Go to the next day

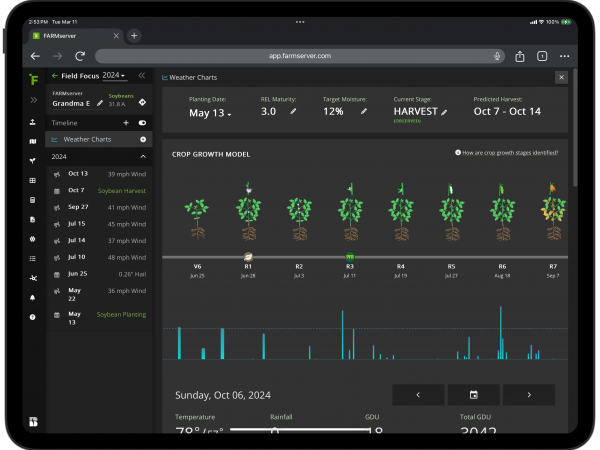pos(529,395)
